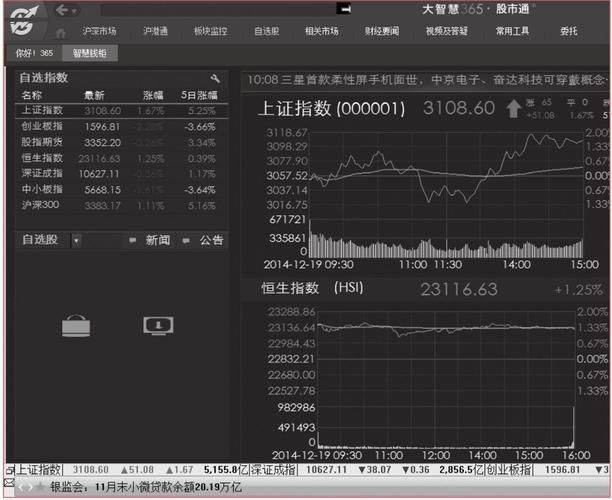This screenshot has height=500, width=612.
Task: Click the +1.25% HSI change value
Action: click(x=578, y=290)
